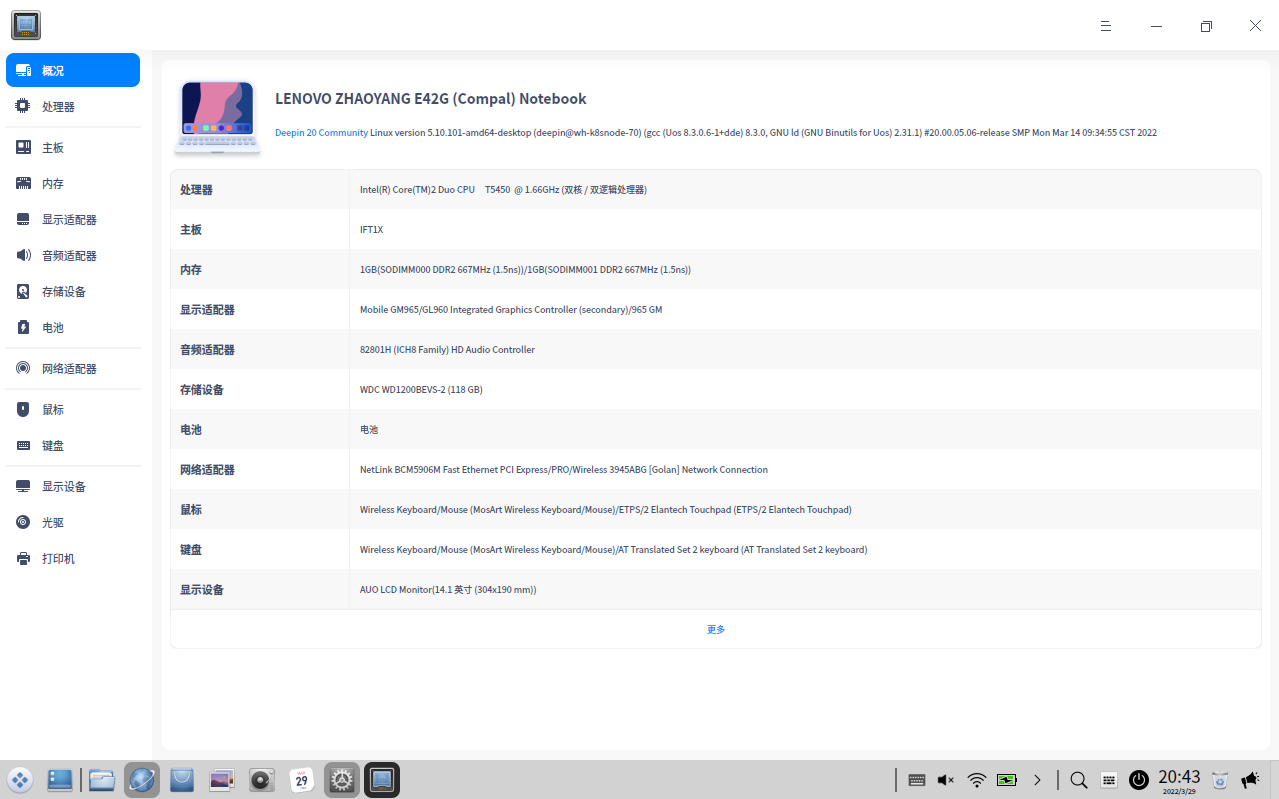Open the Control Center gear in the dock
This screenshot has width=1279, height=799.
tap(342, 780)
